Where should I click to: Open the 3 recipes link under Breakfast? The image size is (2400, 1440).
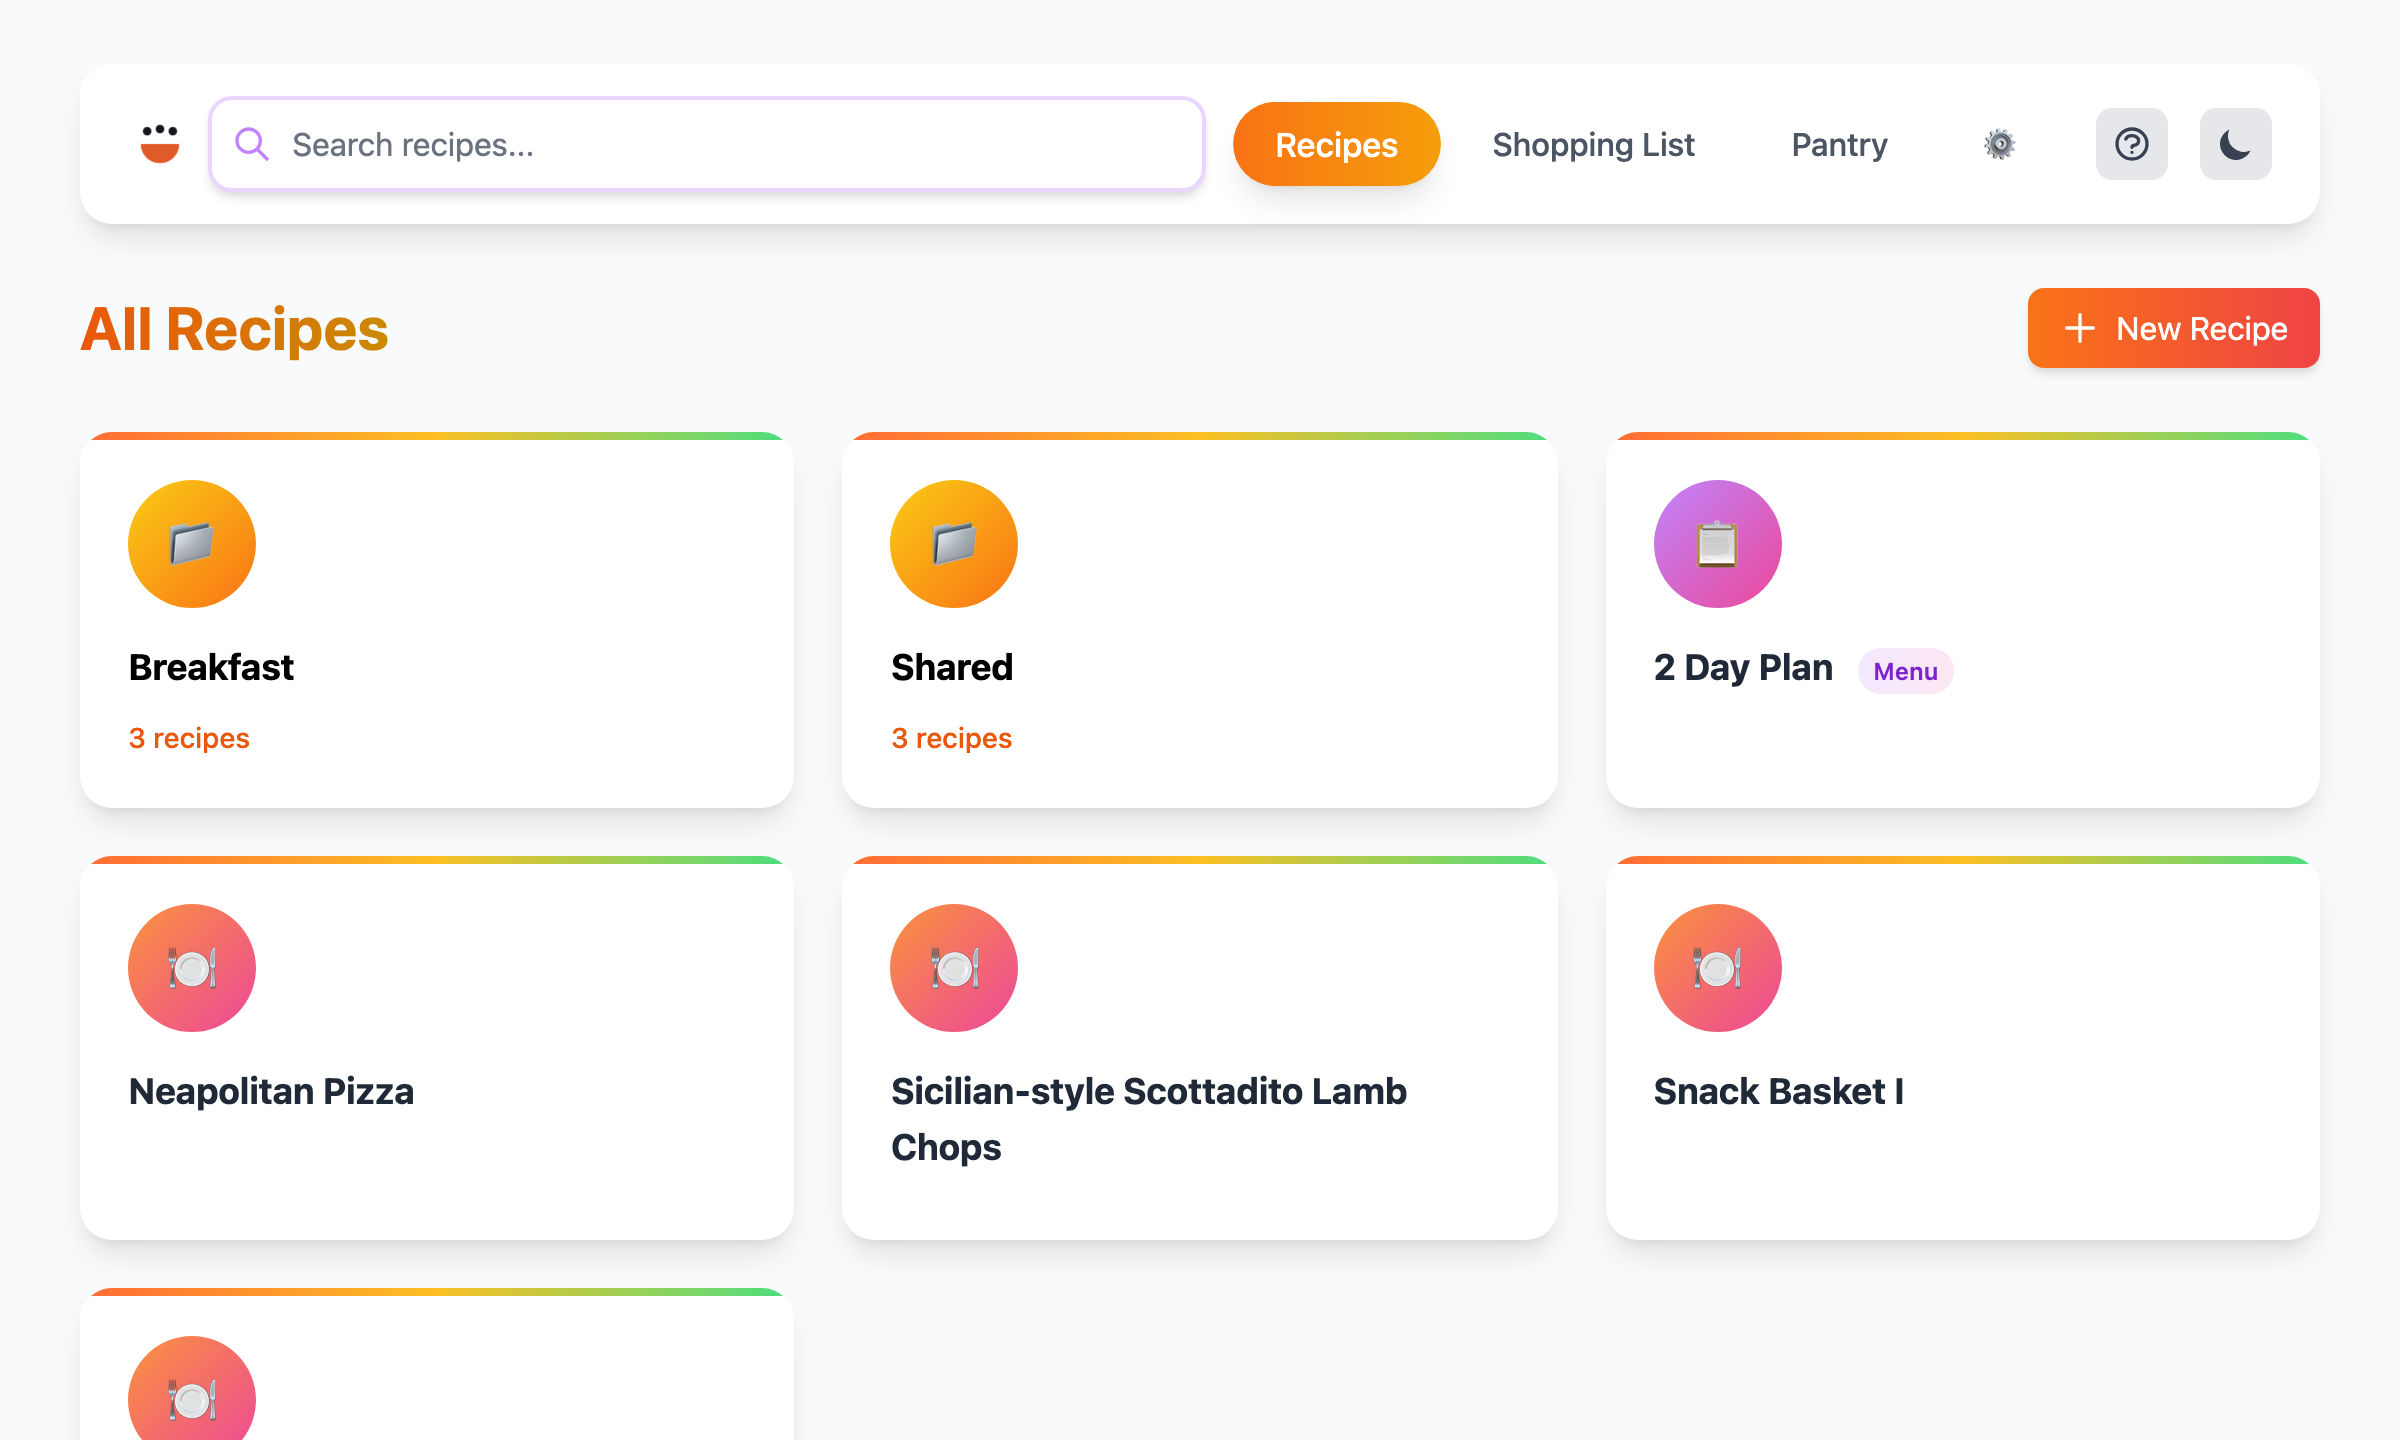[189, 738]
